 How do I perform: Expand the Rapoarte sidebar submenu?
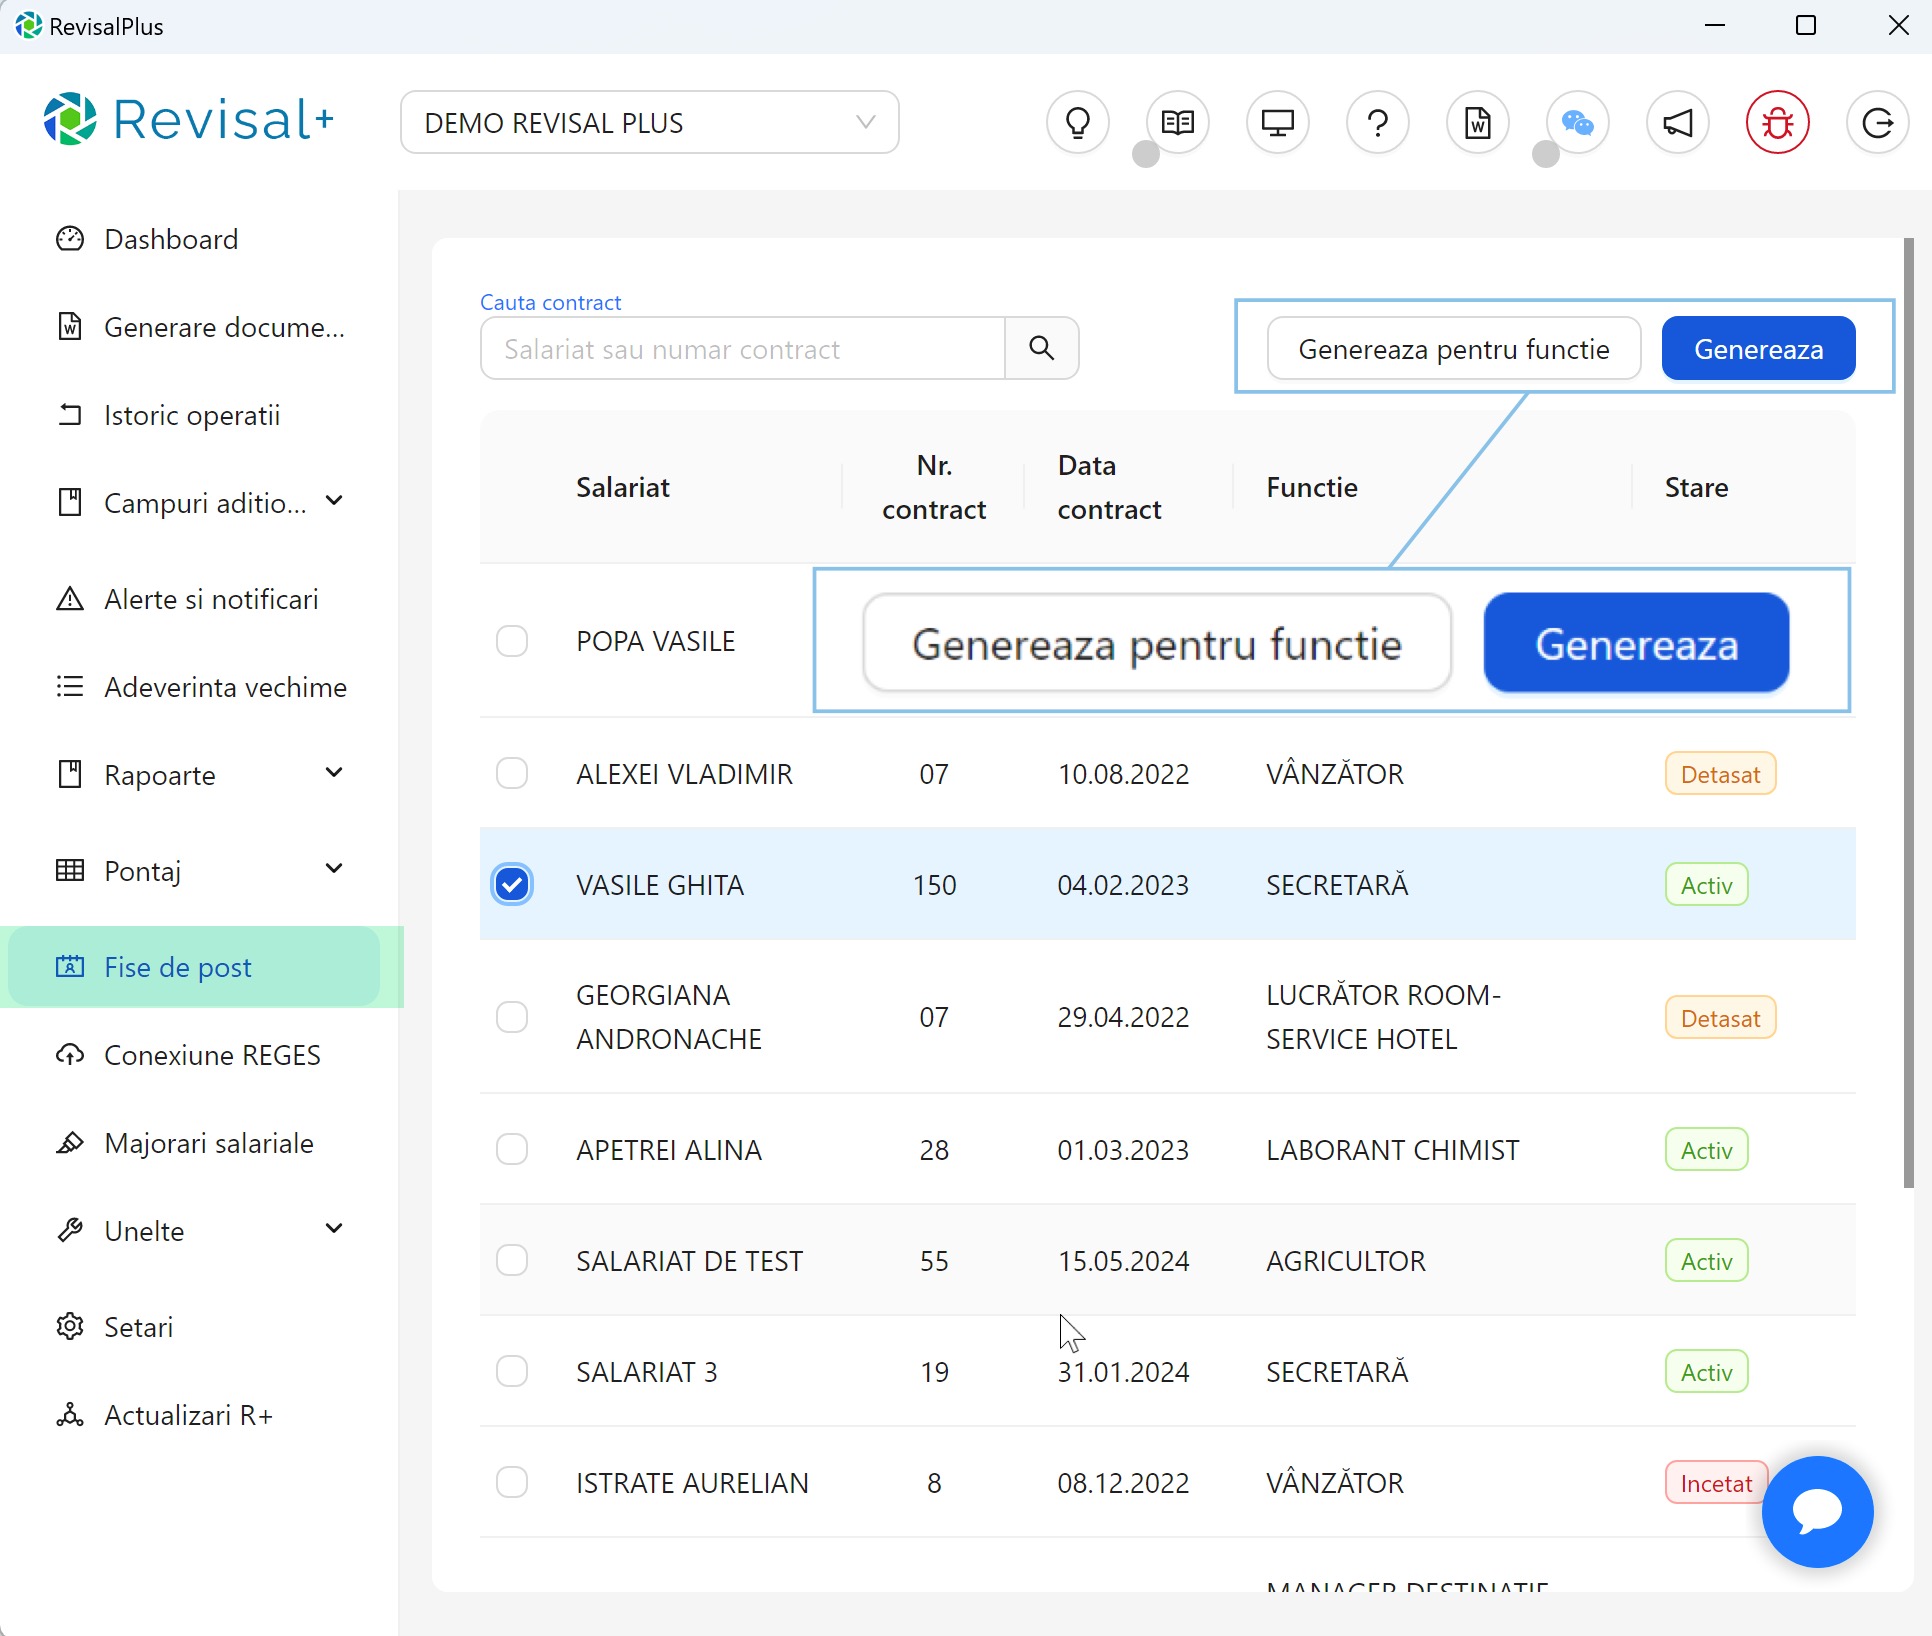coord(334,773)
